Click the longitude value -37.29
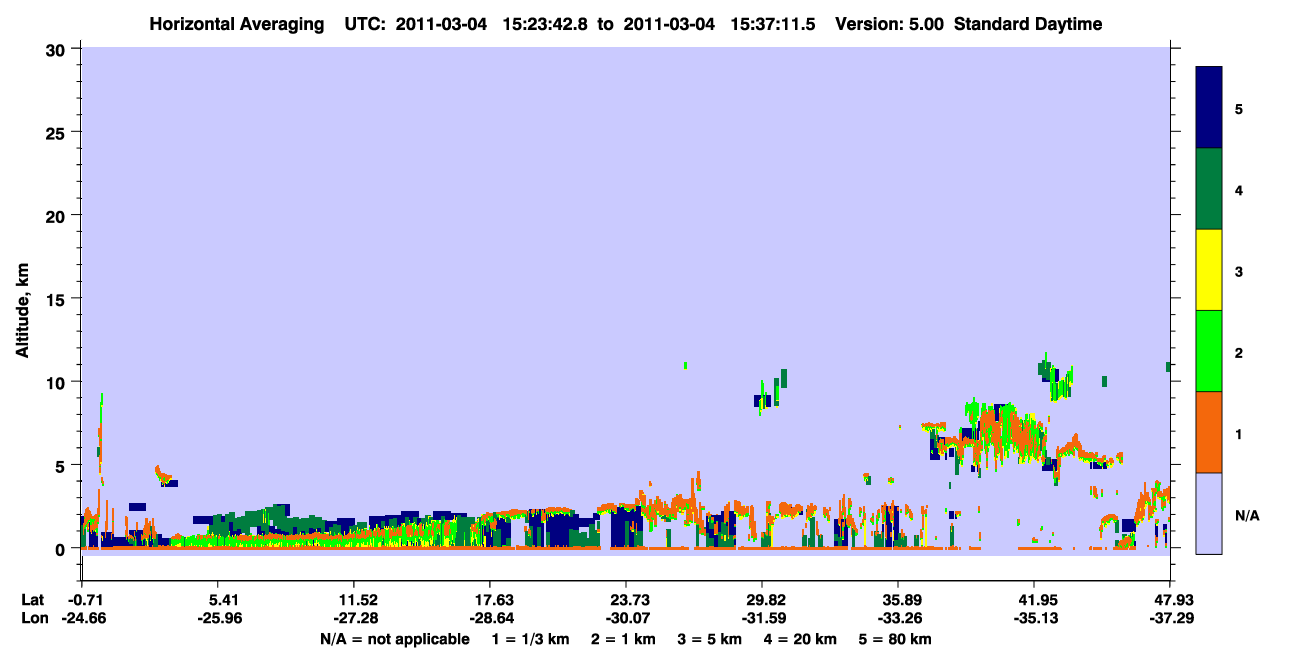This screenshot has height=667, width=1300. [x=1170, y=618]
